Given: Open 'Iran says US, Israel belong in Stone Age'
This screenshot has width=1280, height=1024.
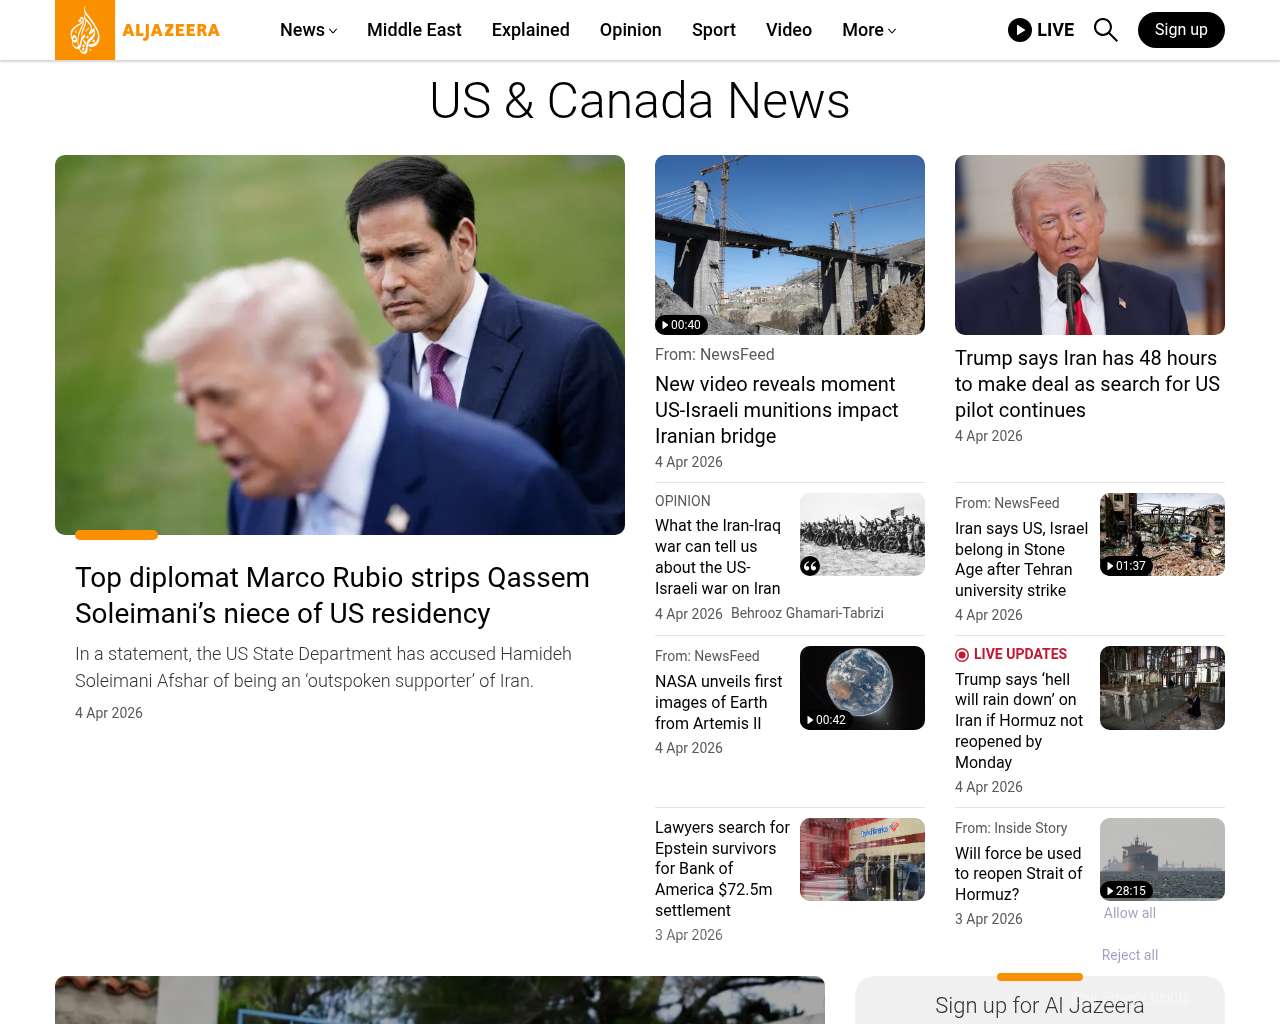Looking at the screenshot, I should coord(1021,559).
